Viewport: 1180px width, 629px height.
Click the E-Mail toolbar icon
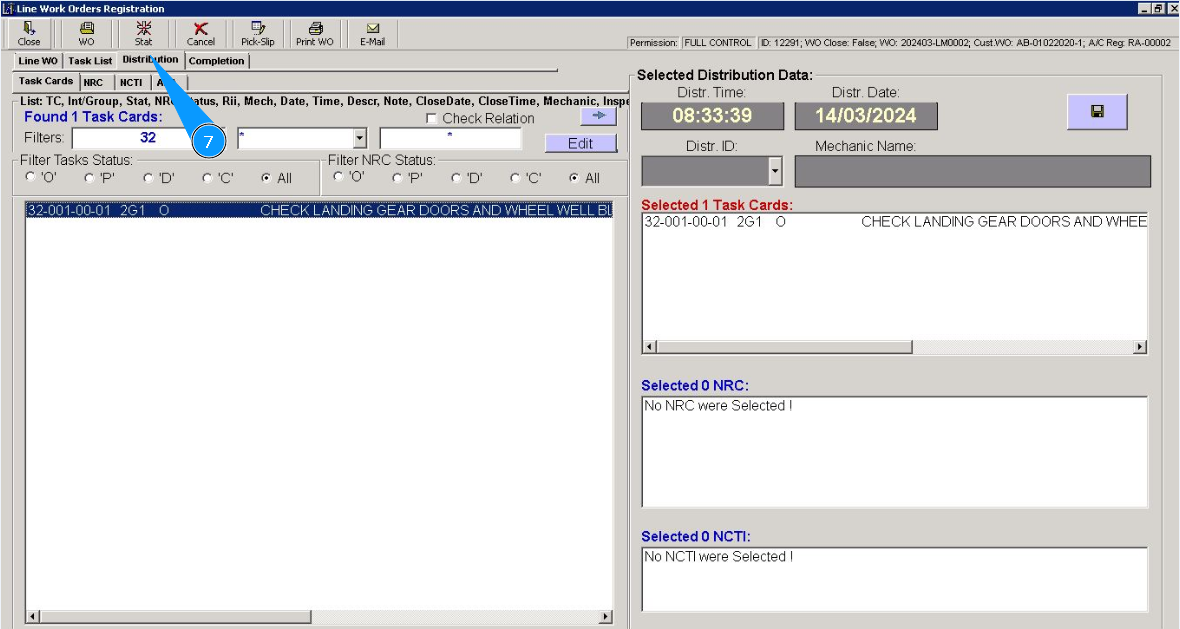pyautogui.click(x=373, y=34)
